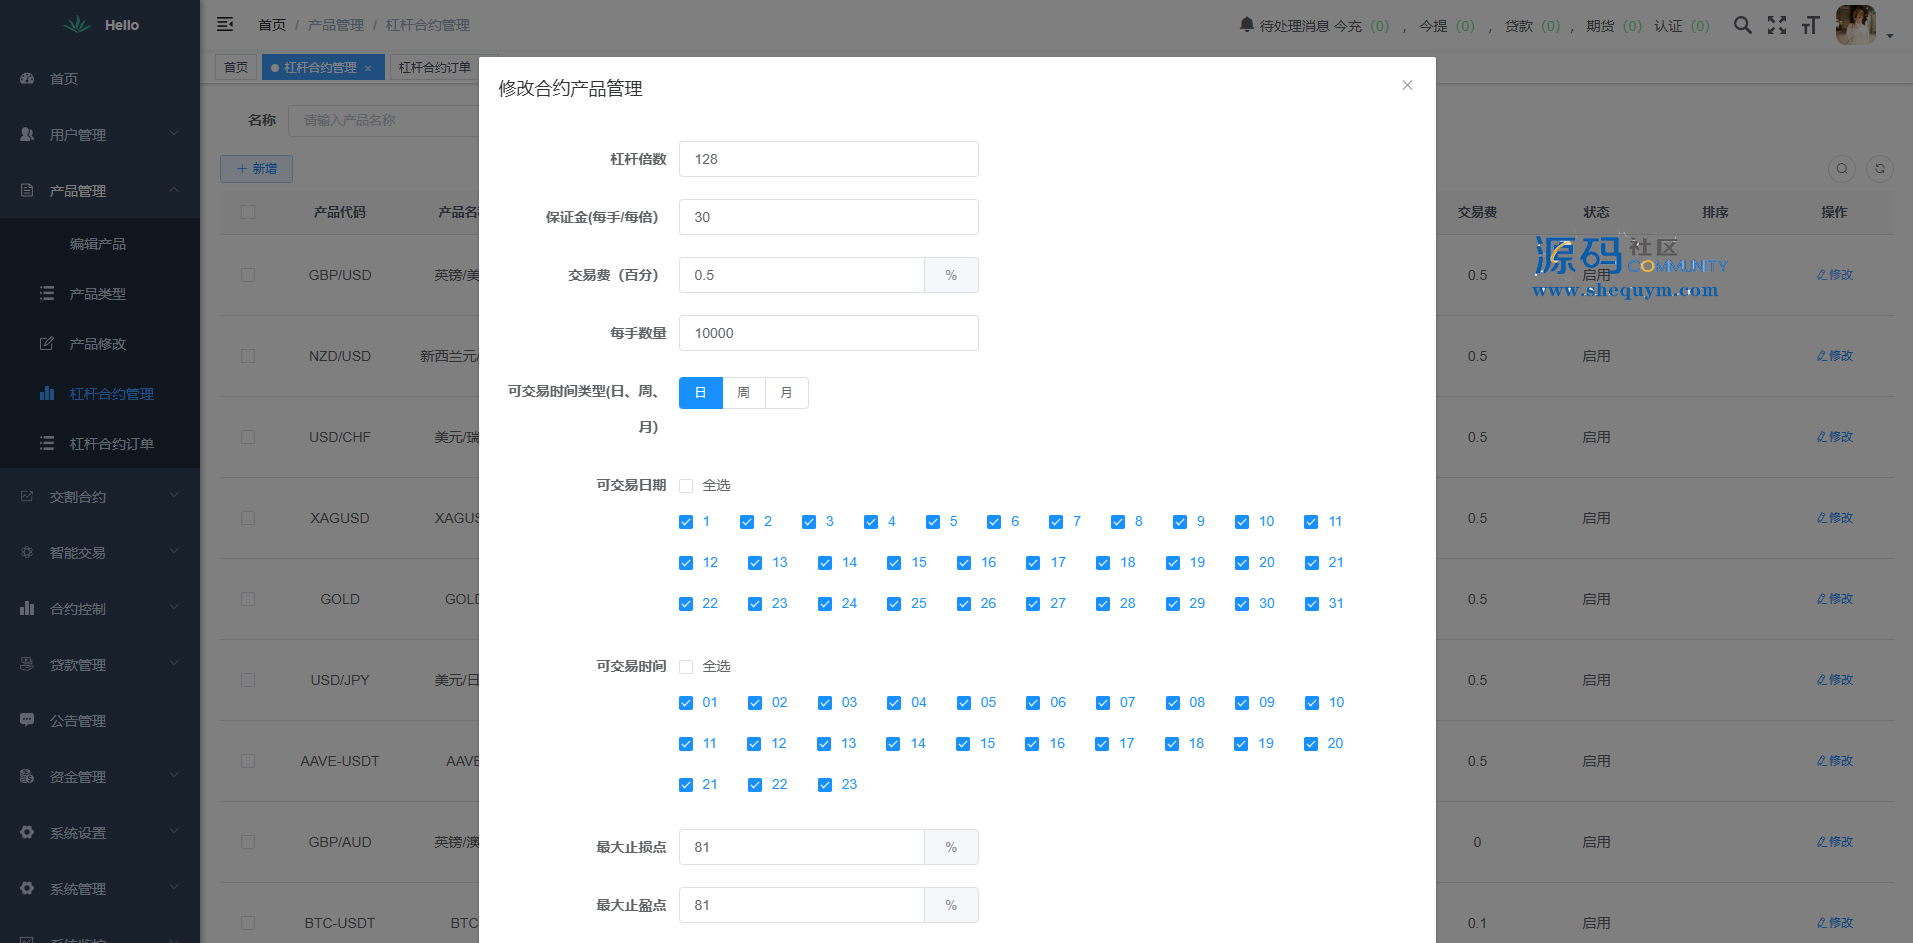The width and height of the screenshot is (1913, 943).
Task: Select 月 trading time type
Action: pyautogui.click(x=786, y=393)
